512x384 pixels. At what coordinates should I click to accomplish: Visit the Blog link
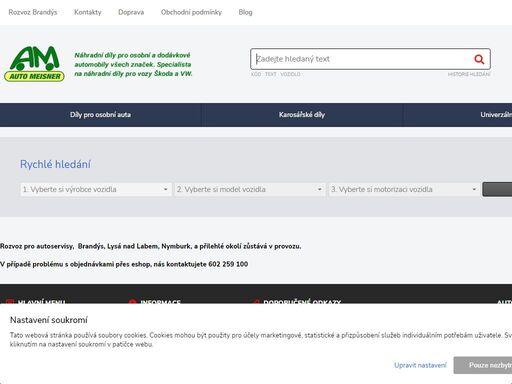click(x=245, y=12)
